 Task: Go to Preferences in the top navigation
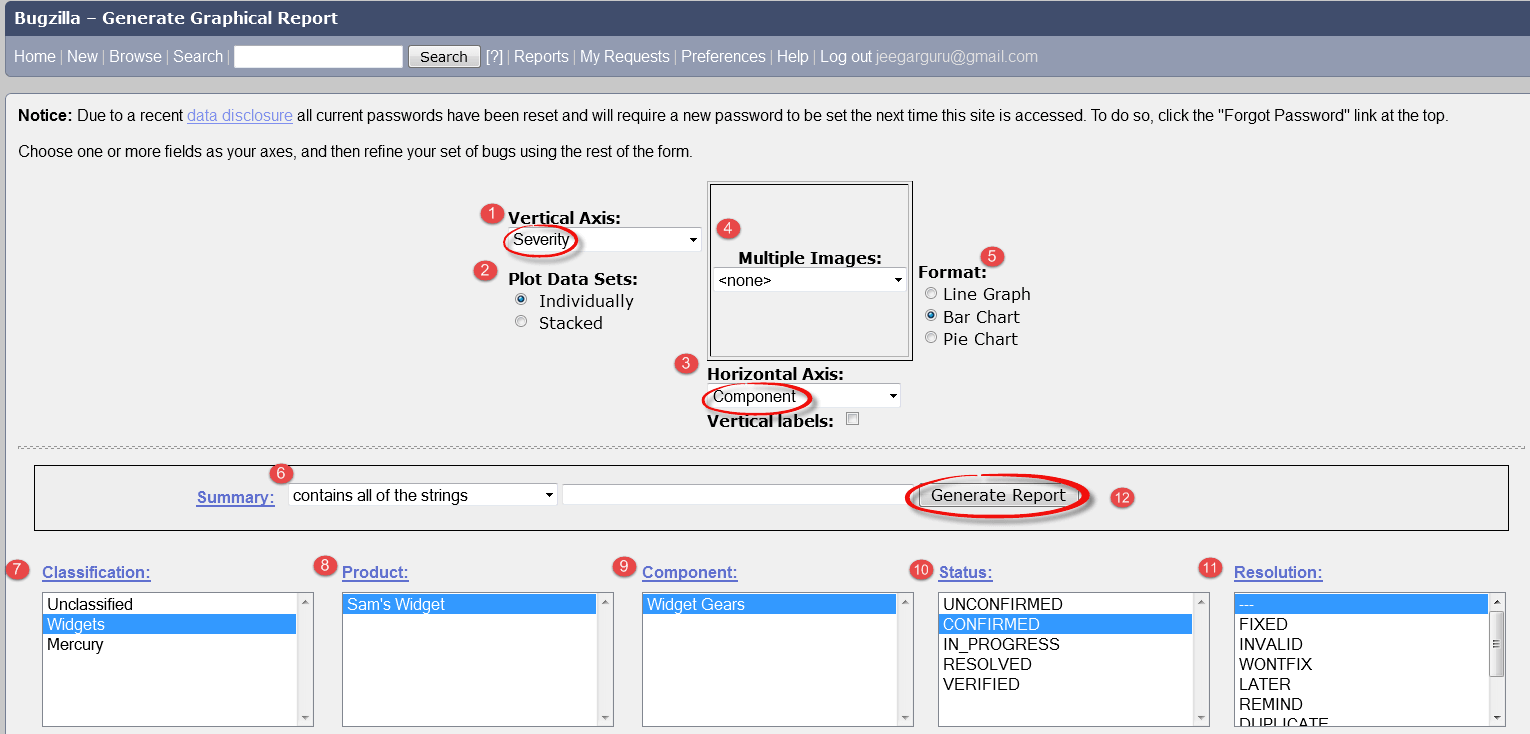tap(723, 57)
